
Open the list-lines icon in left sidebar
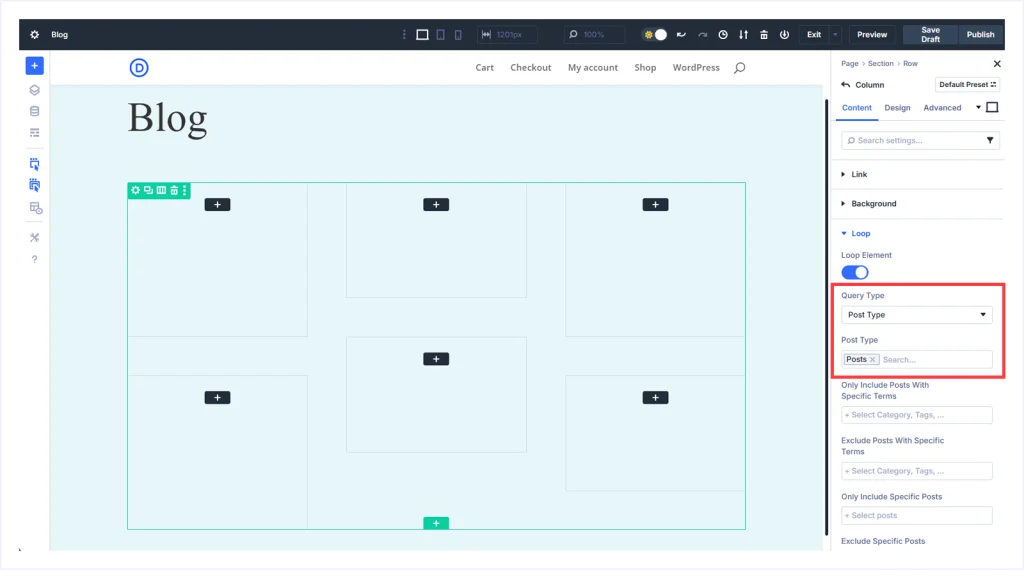[x=35, y=133]
